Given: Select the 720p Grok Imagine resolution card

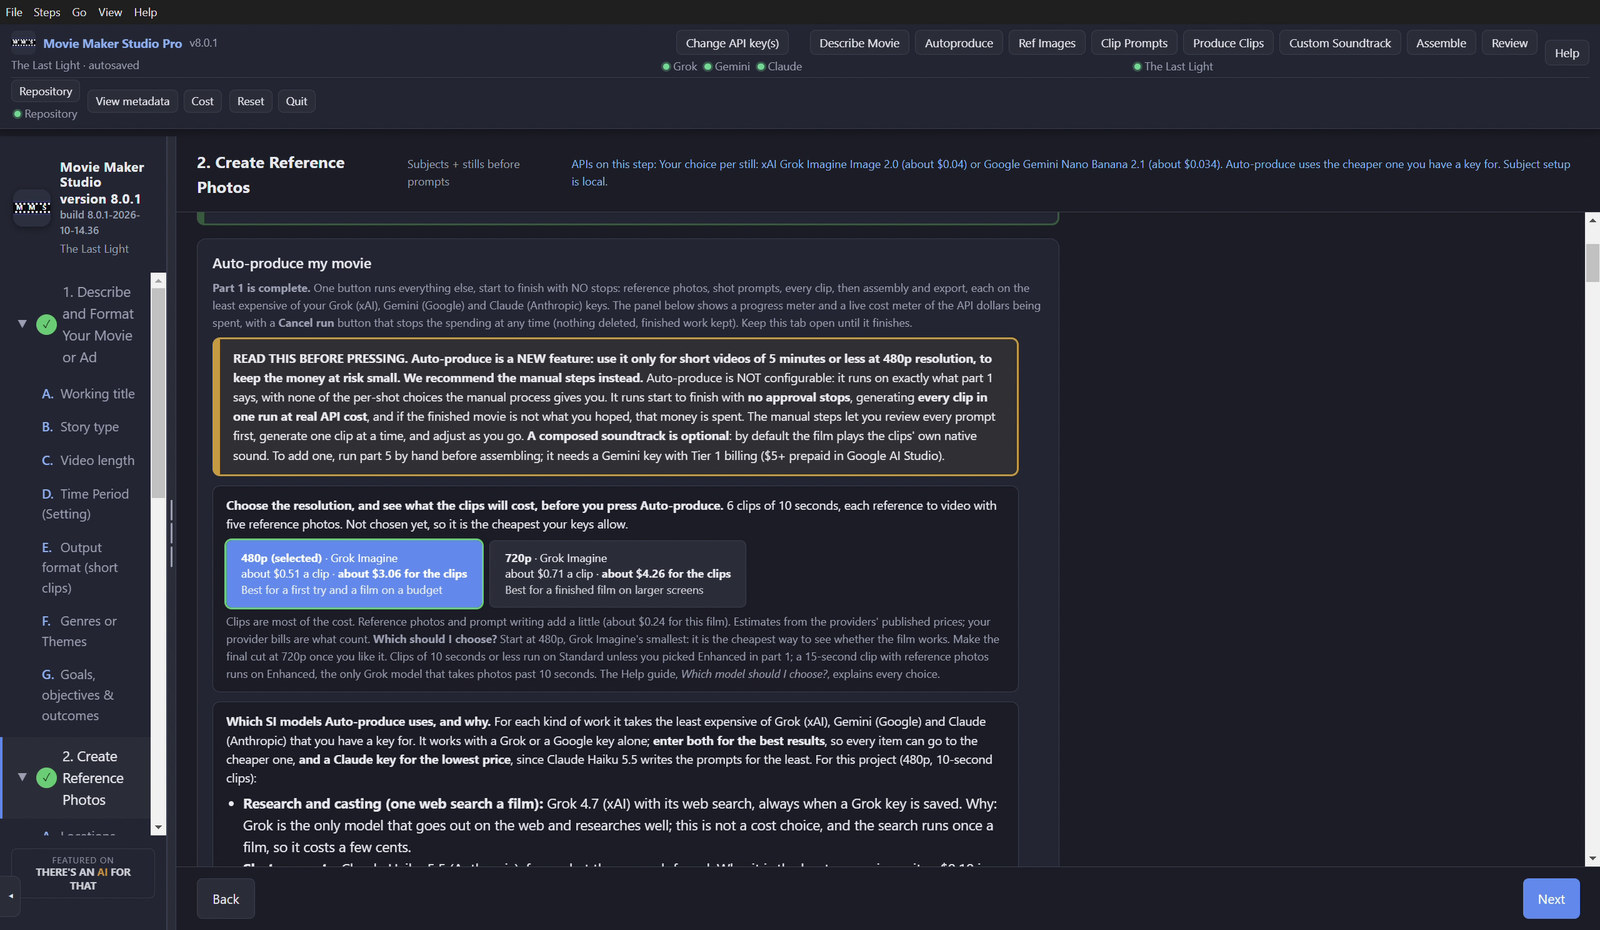Looking at the screenshot, I should (617, 574).
